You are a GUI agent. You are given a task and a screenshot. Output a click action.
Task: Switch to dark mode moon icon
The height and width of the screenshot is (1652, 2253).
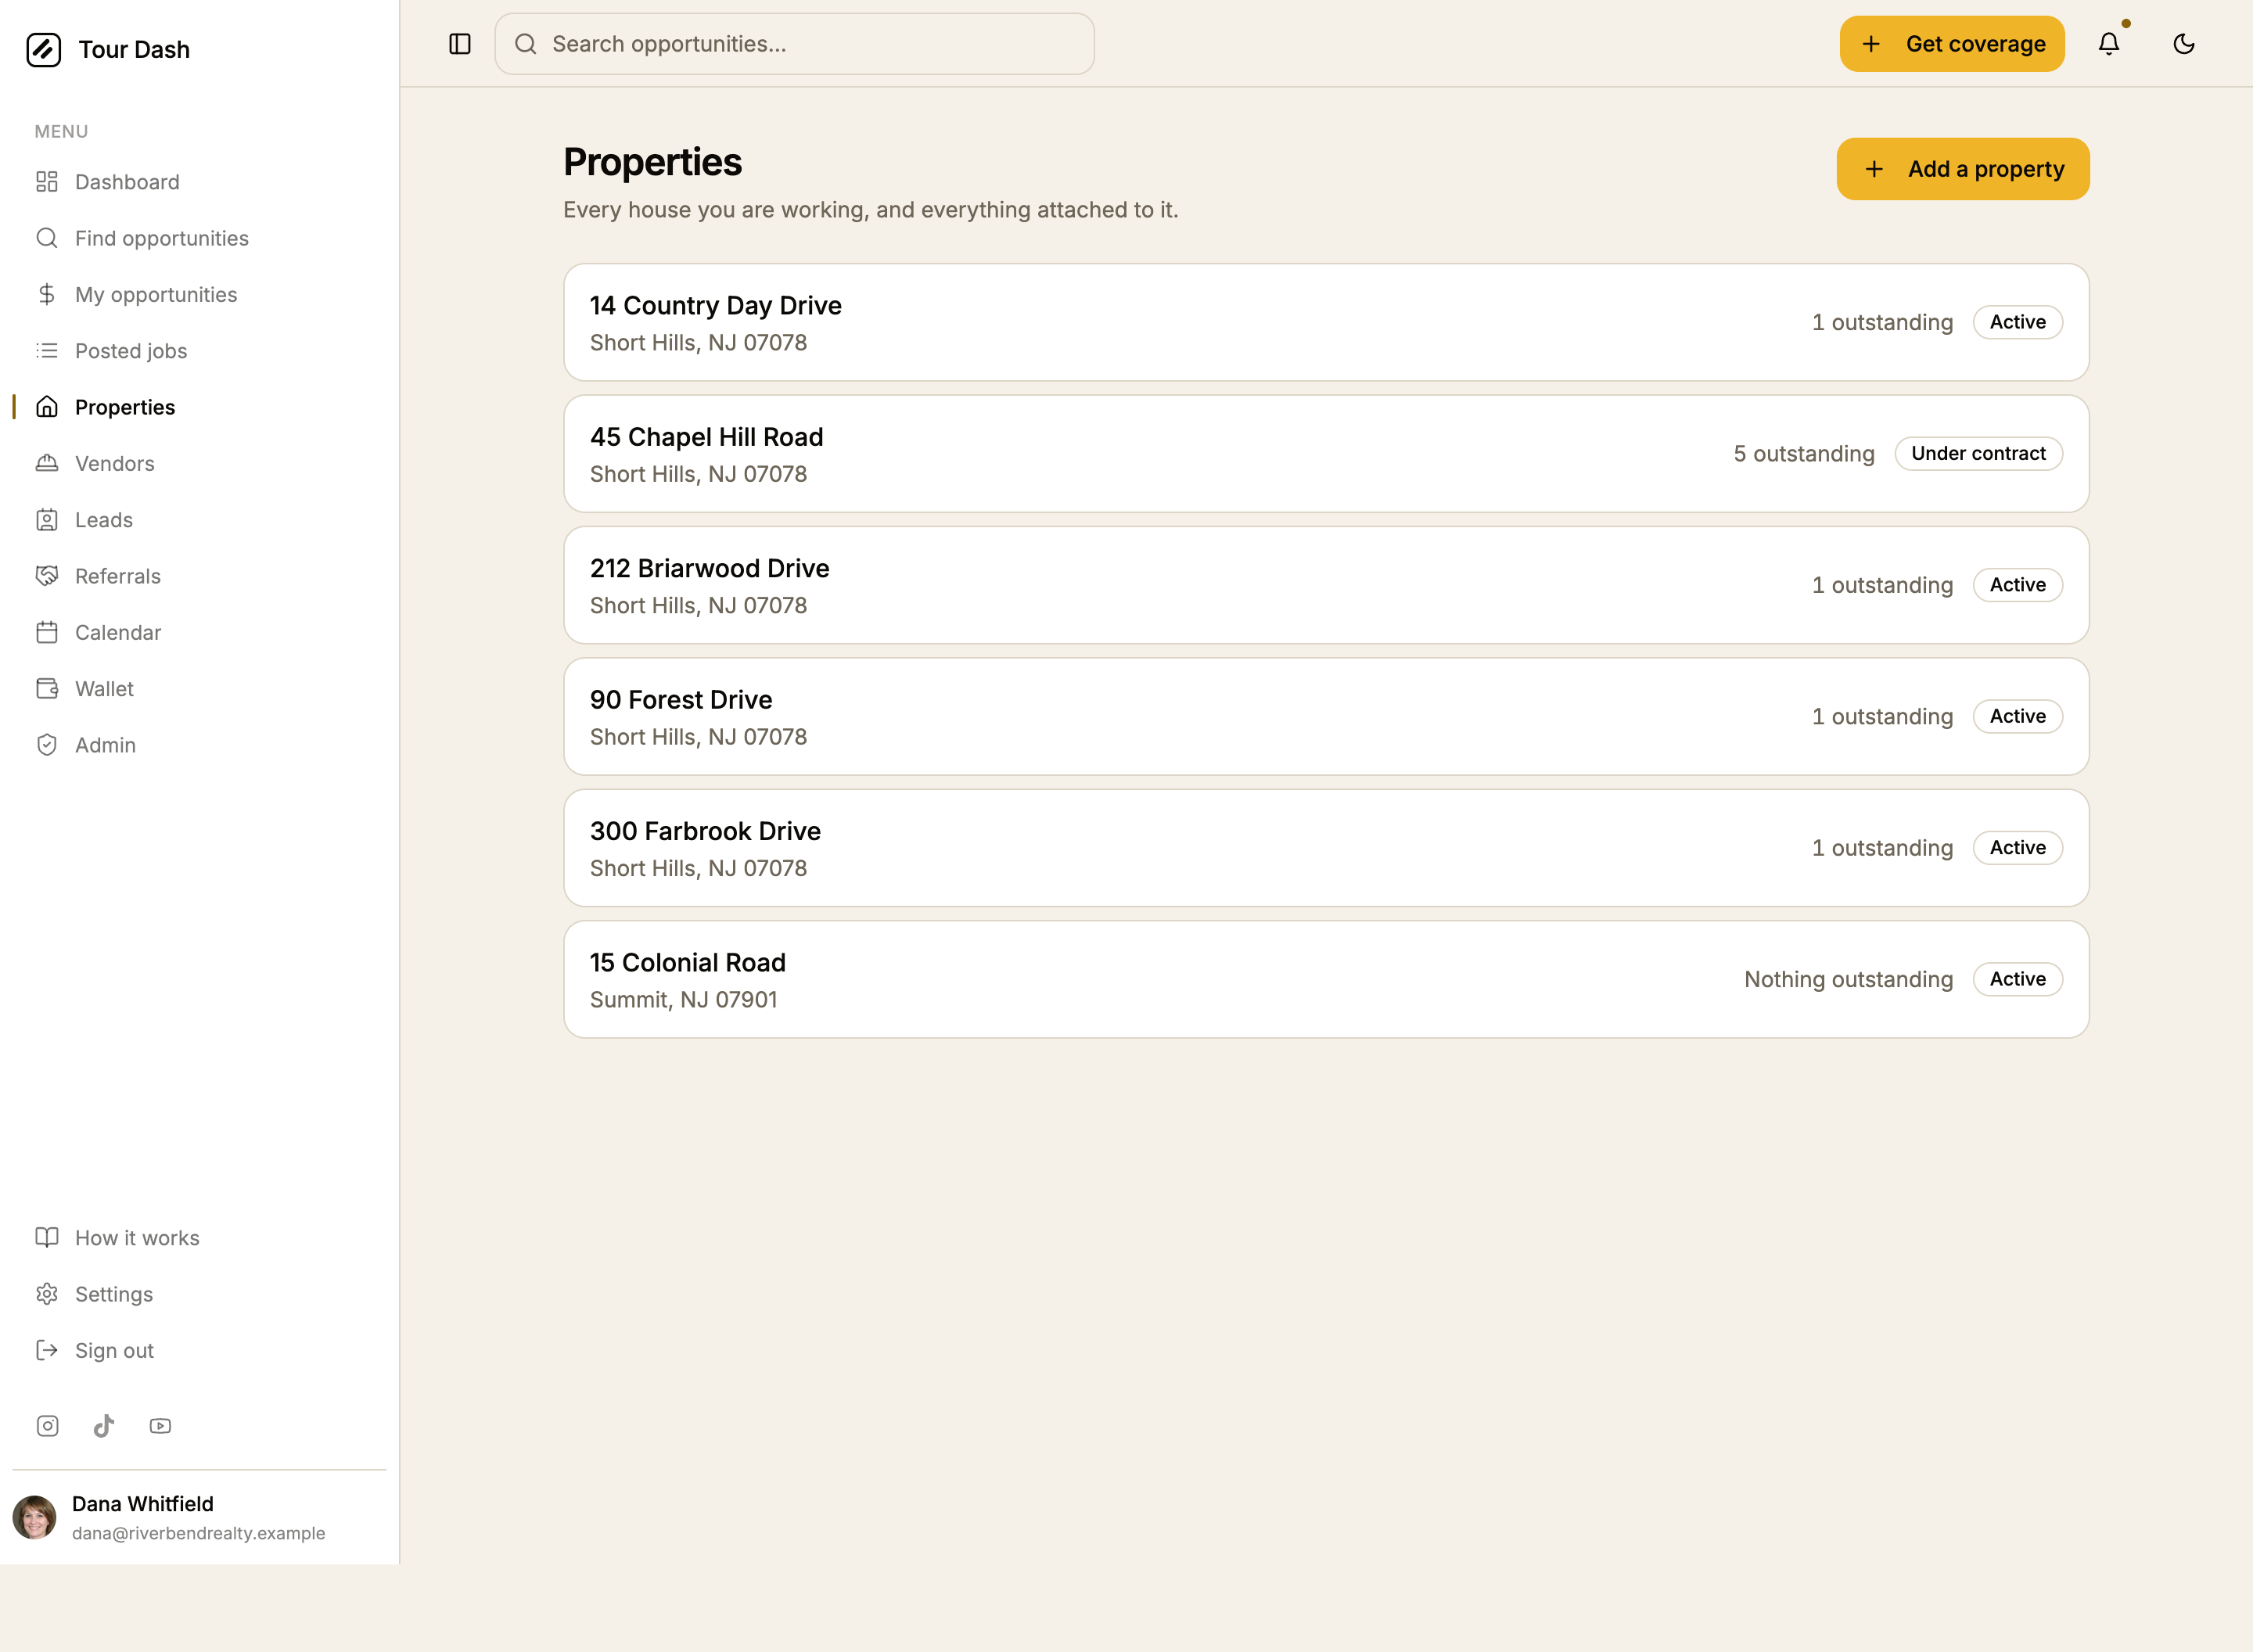[2184, 44]
